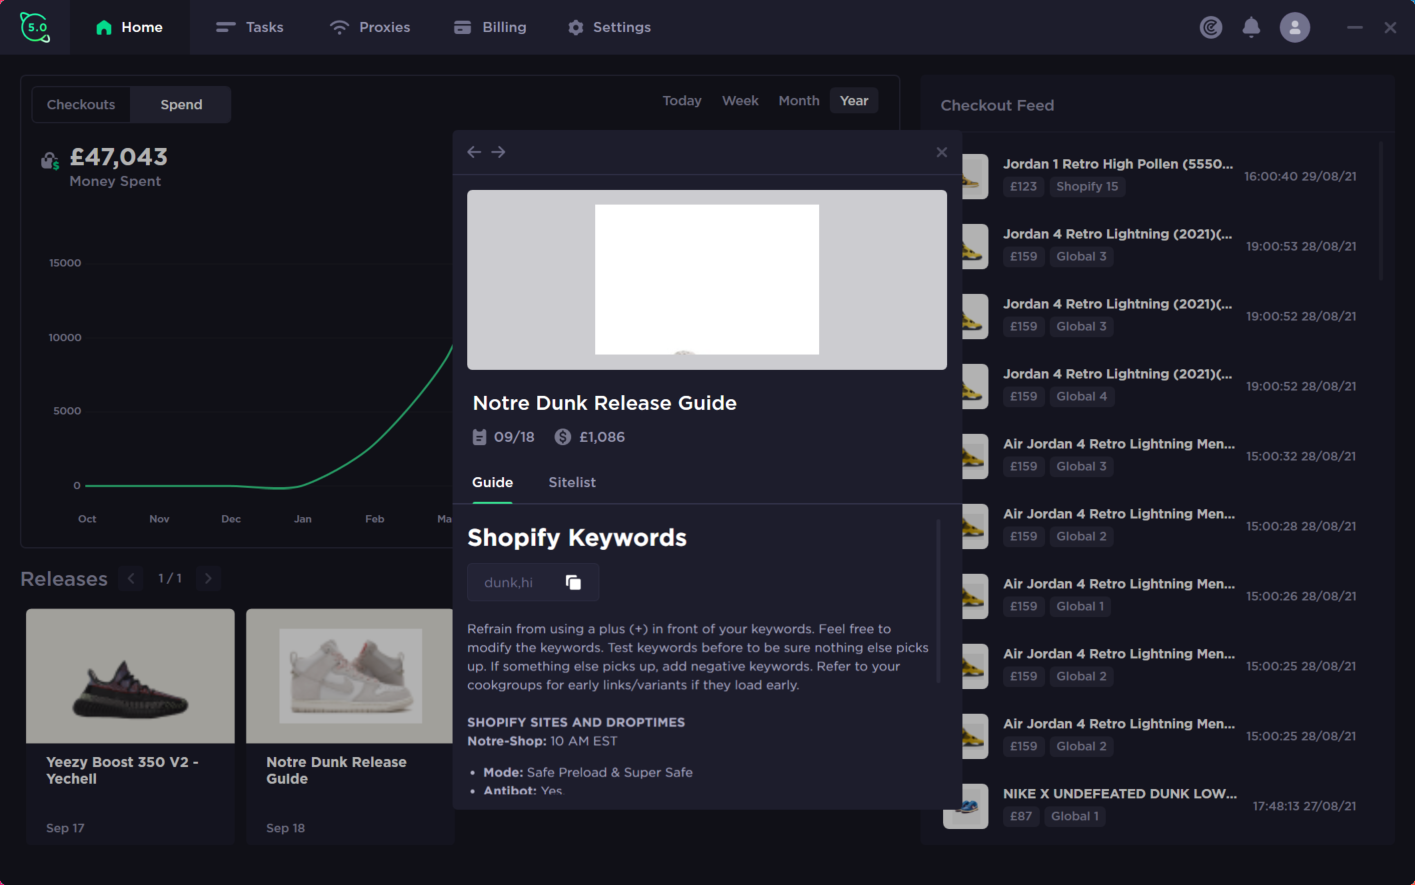Click the release guide product image
1415x885 pixels.
click(707, 280)
